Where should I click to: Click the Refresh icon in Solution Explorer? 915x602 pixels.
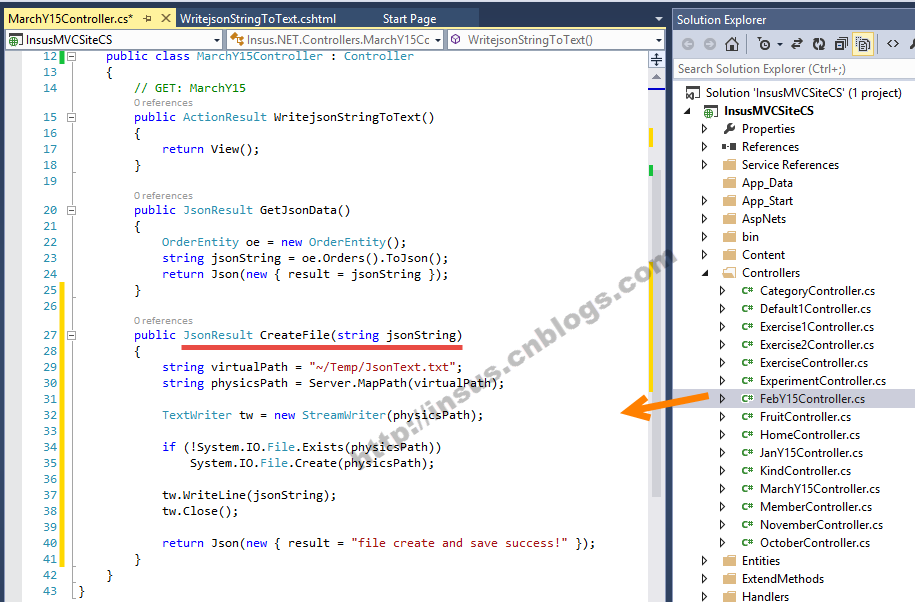(819, 44)
